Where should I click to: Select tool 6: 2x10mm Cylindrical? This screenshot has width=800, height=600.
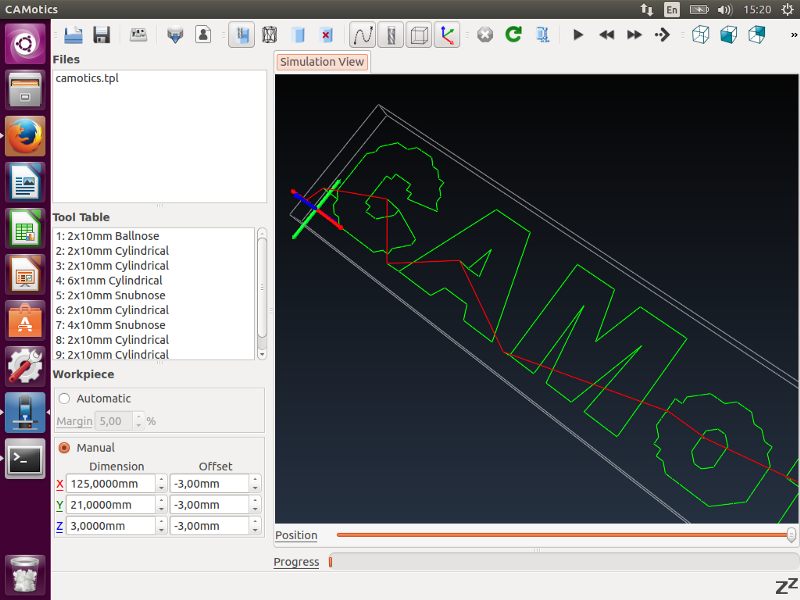[112, 310]
